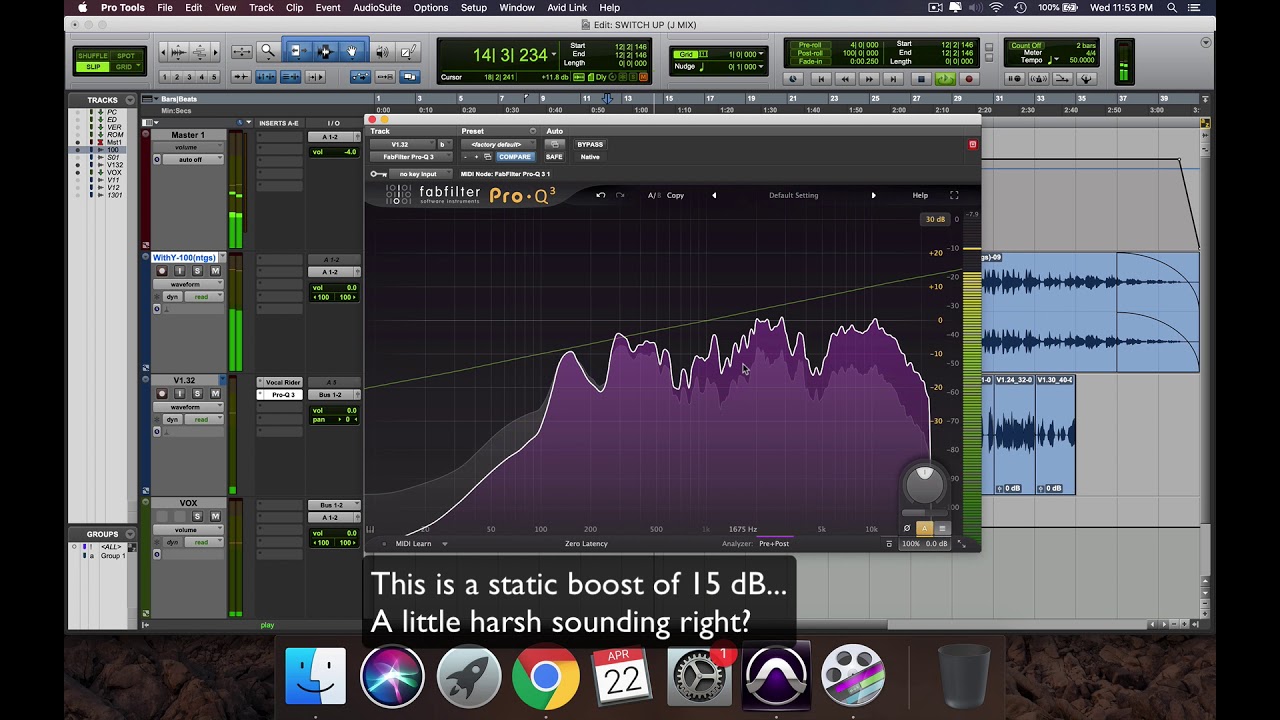
Task: Enable Shuffle edit mode
Action: 93,56
